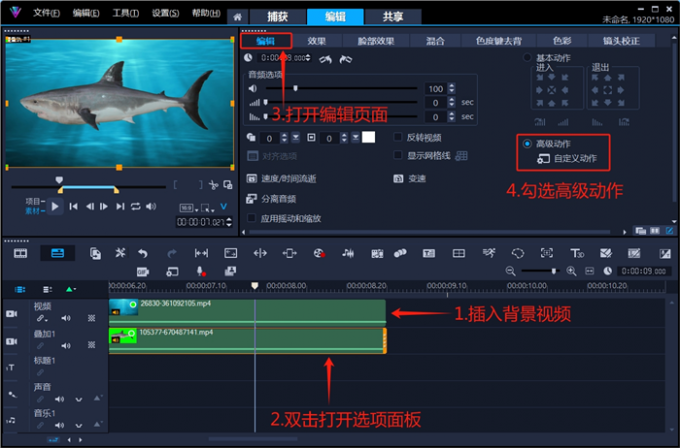
Task: Open the sound mixer icon
Action: [x=347, y=253]
